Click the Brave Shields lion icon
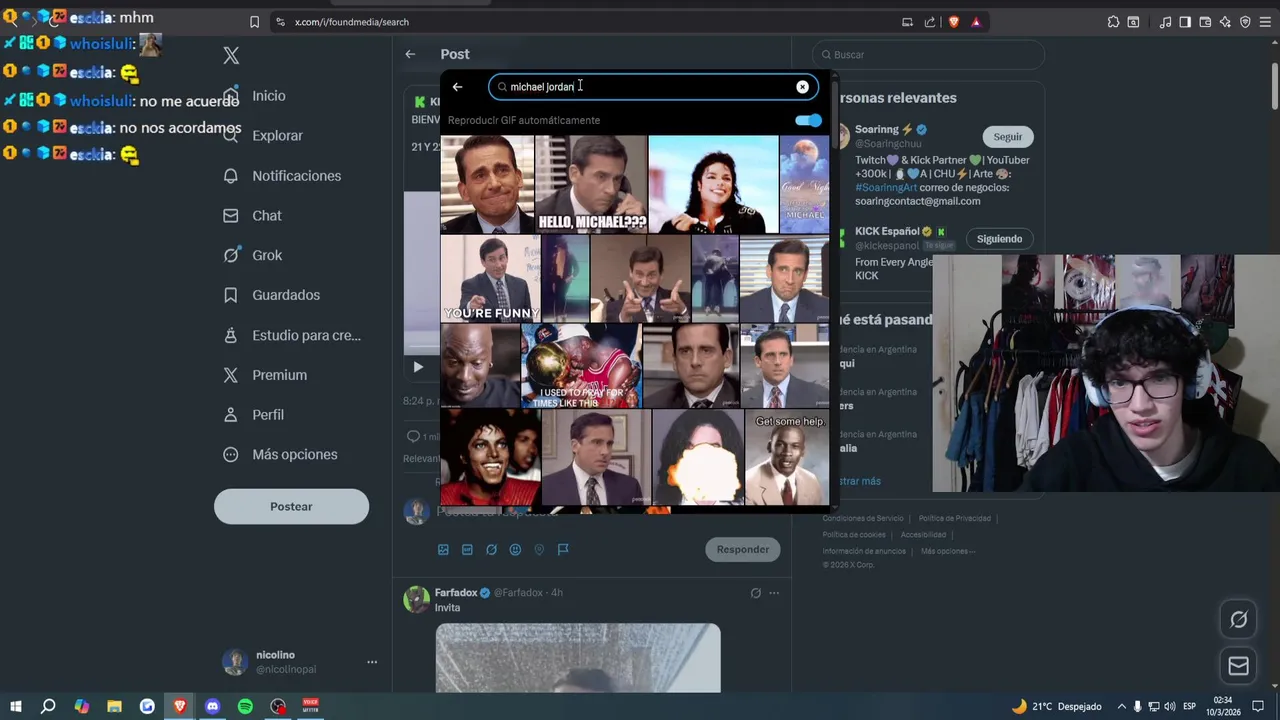 pos(953,22)
